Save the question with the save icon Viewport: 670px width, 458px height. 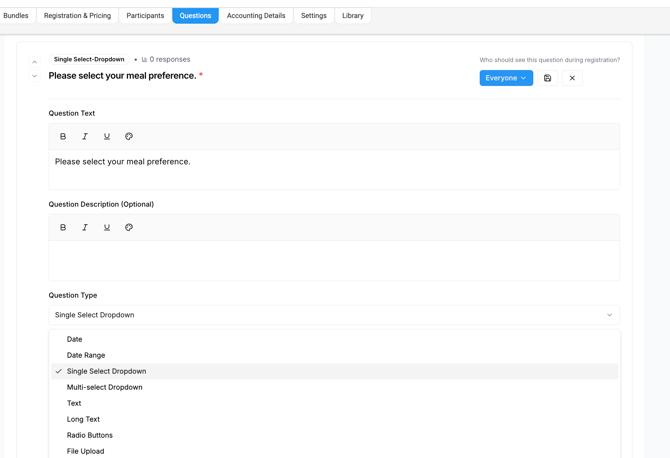[548, 78]
